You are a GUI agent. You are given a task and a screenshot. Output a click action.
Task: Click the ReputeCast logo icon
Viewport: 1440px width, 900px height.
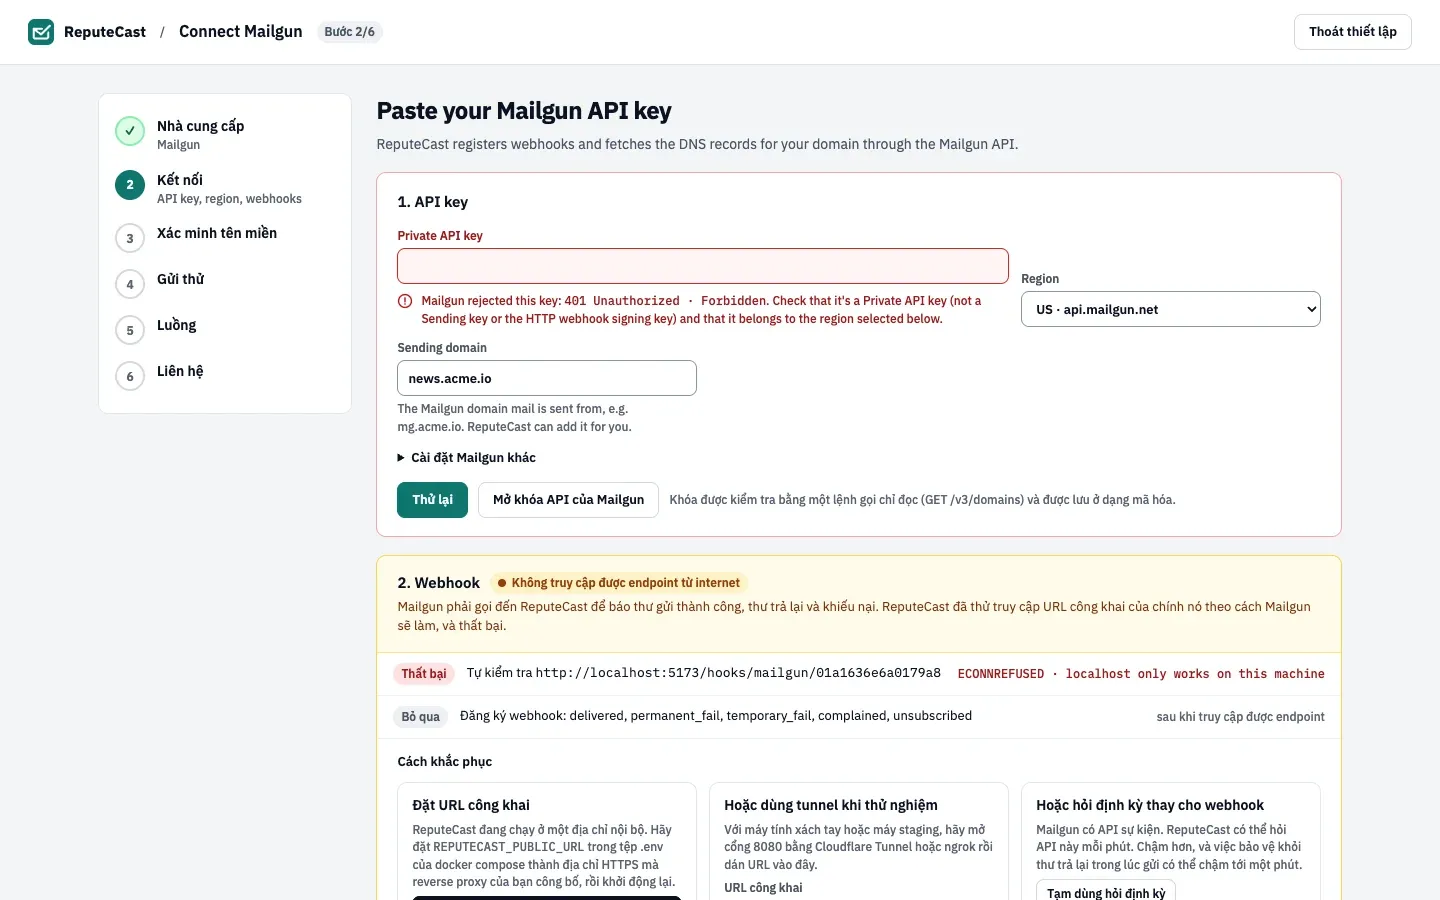pyautogui.click(x=41, y=32)
